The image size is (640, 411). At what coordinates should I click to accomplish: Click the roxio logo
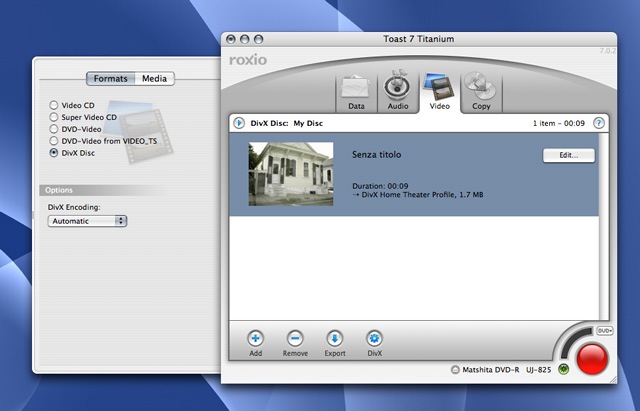pos(248,60)
